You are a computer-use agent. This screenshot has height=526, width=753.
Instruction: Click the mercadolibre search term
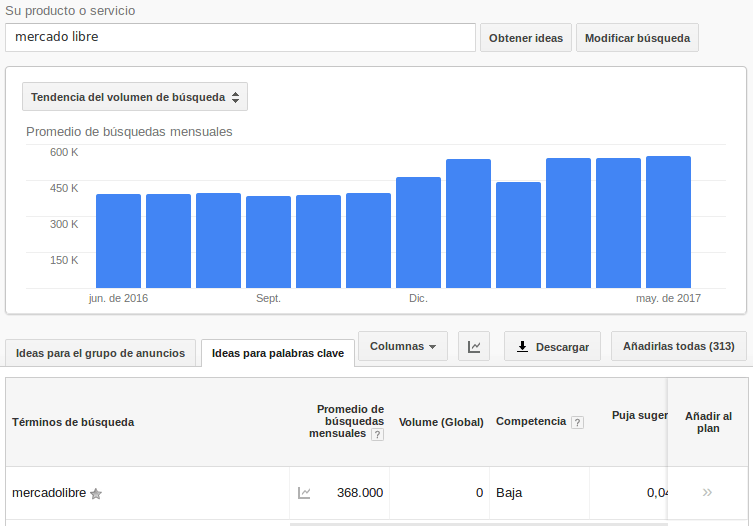click(49, 493)
